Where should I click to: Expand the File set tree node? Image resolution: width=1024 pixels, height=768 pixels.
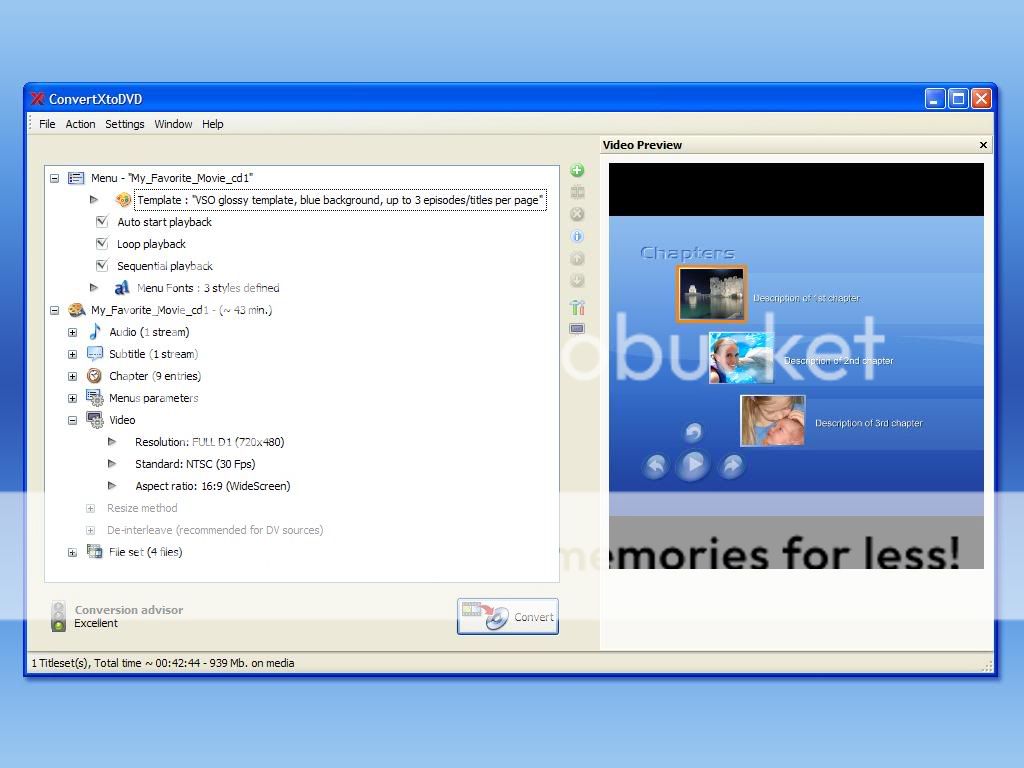pos(72,552)
